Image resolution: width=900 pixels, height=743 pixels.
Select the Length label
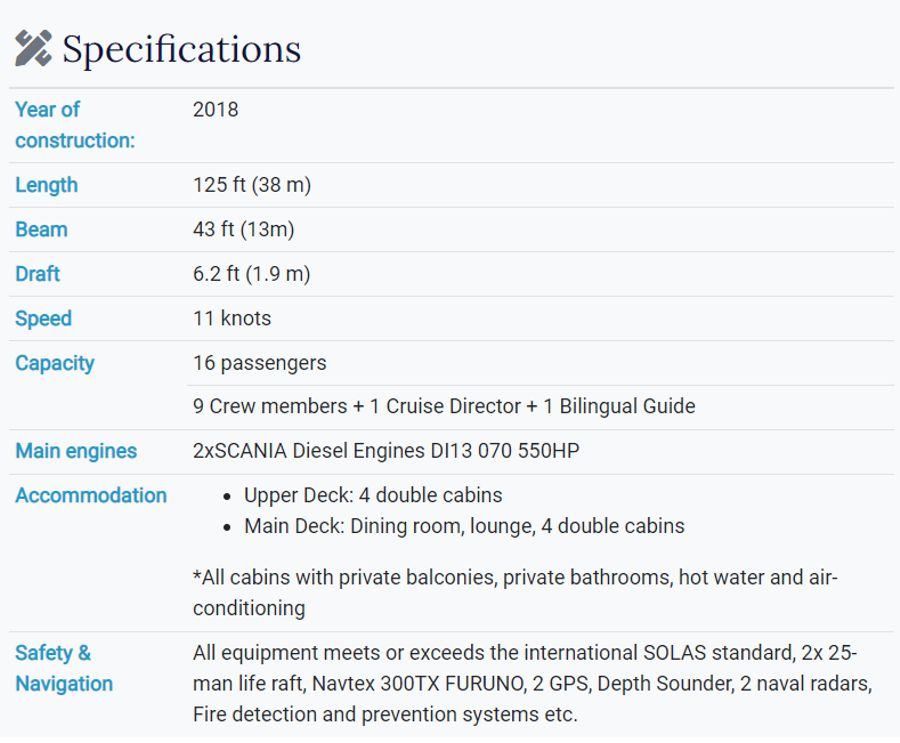[46, 185]
